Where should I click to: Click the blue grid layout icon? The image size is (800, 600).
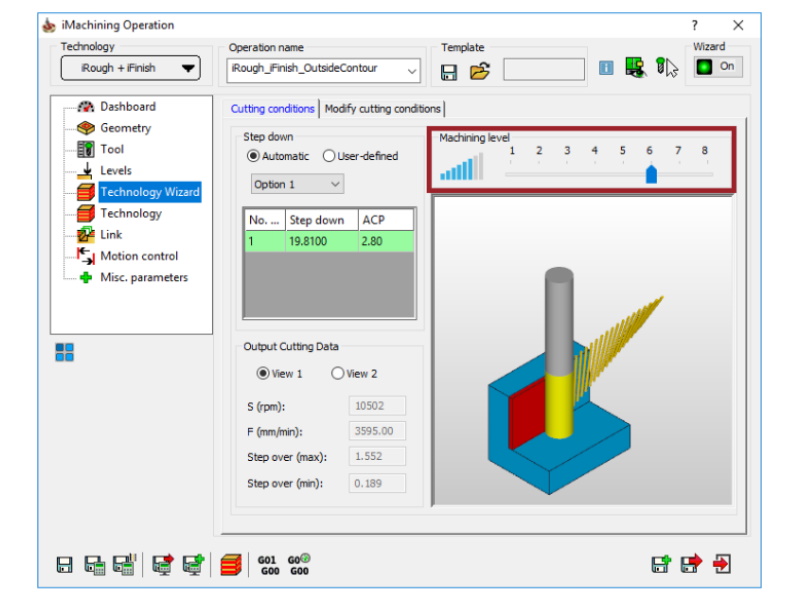pyautogui.click(x=64, y=351)
